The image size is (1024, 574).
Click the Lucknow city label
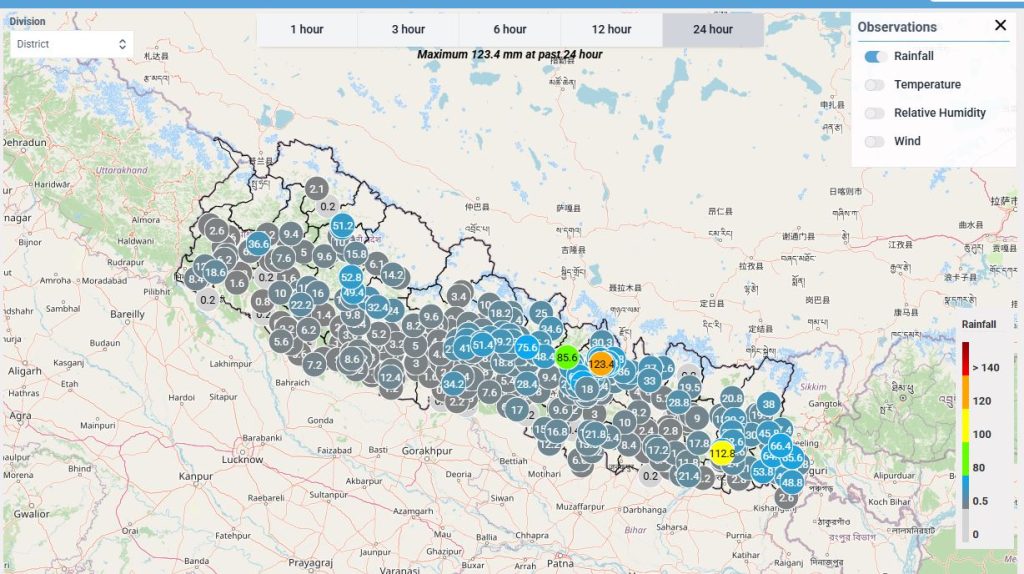242,459
